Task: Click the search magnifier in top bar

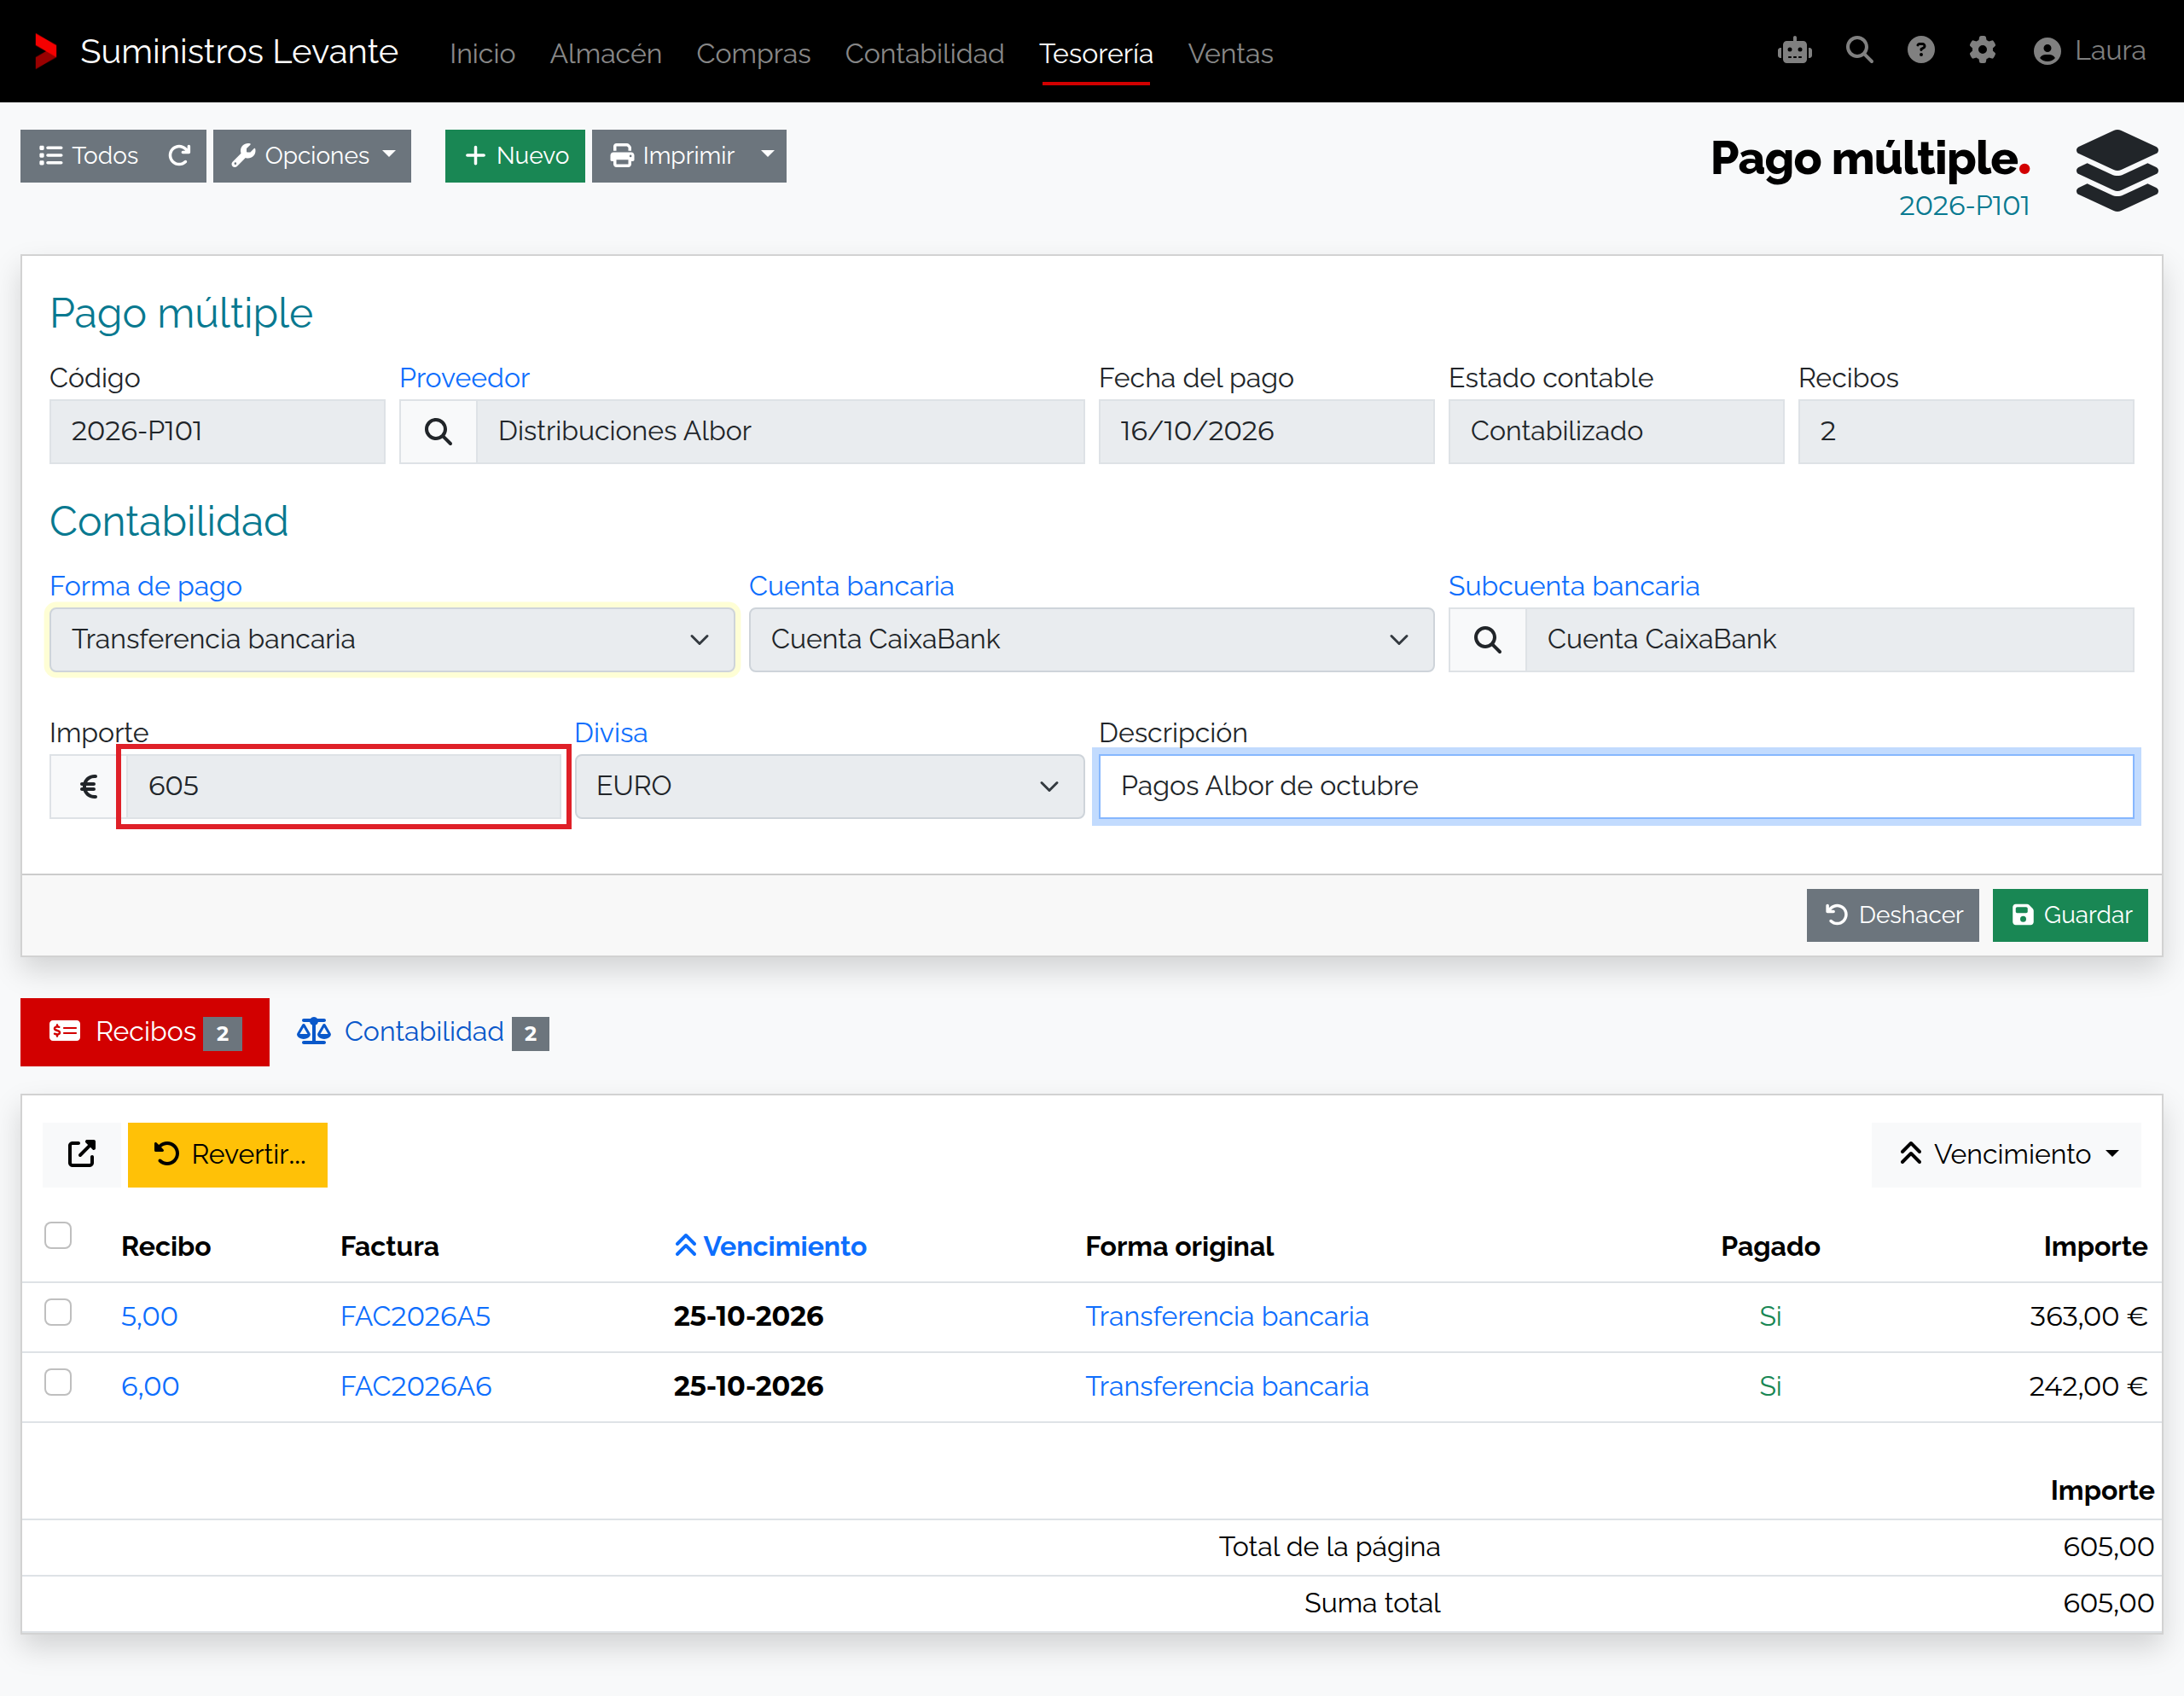Action: click(x=1859, y=50)
